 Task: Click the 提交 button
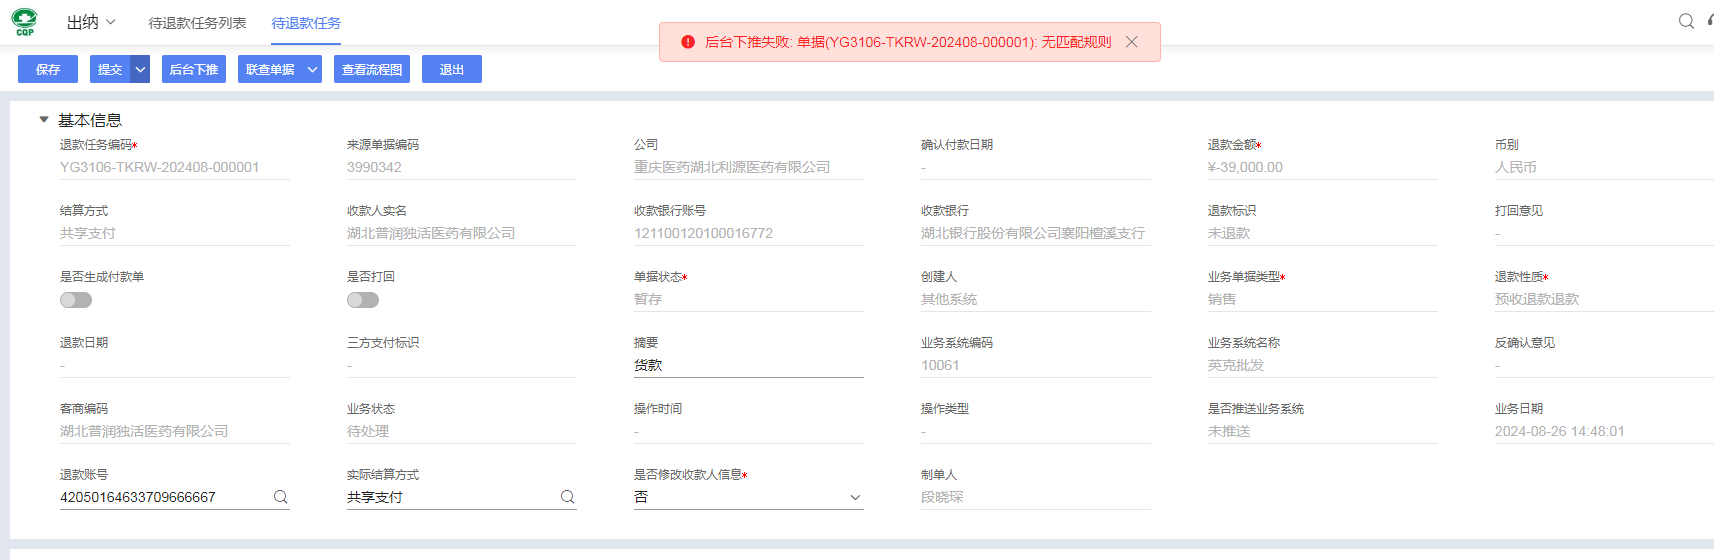111,69
